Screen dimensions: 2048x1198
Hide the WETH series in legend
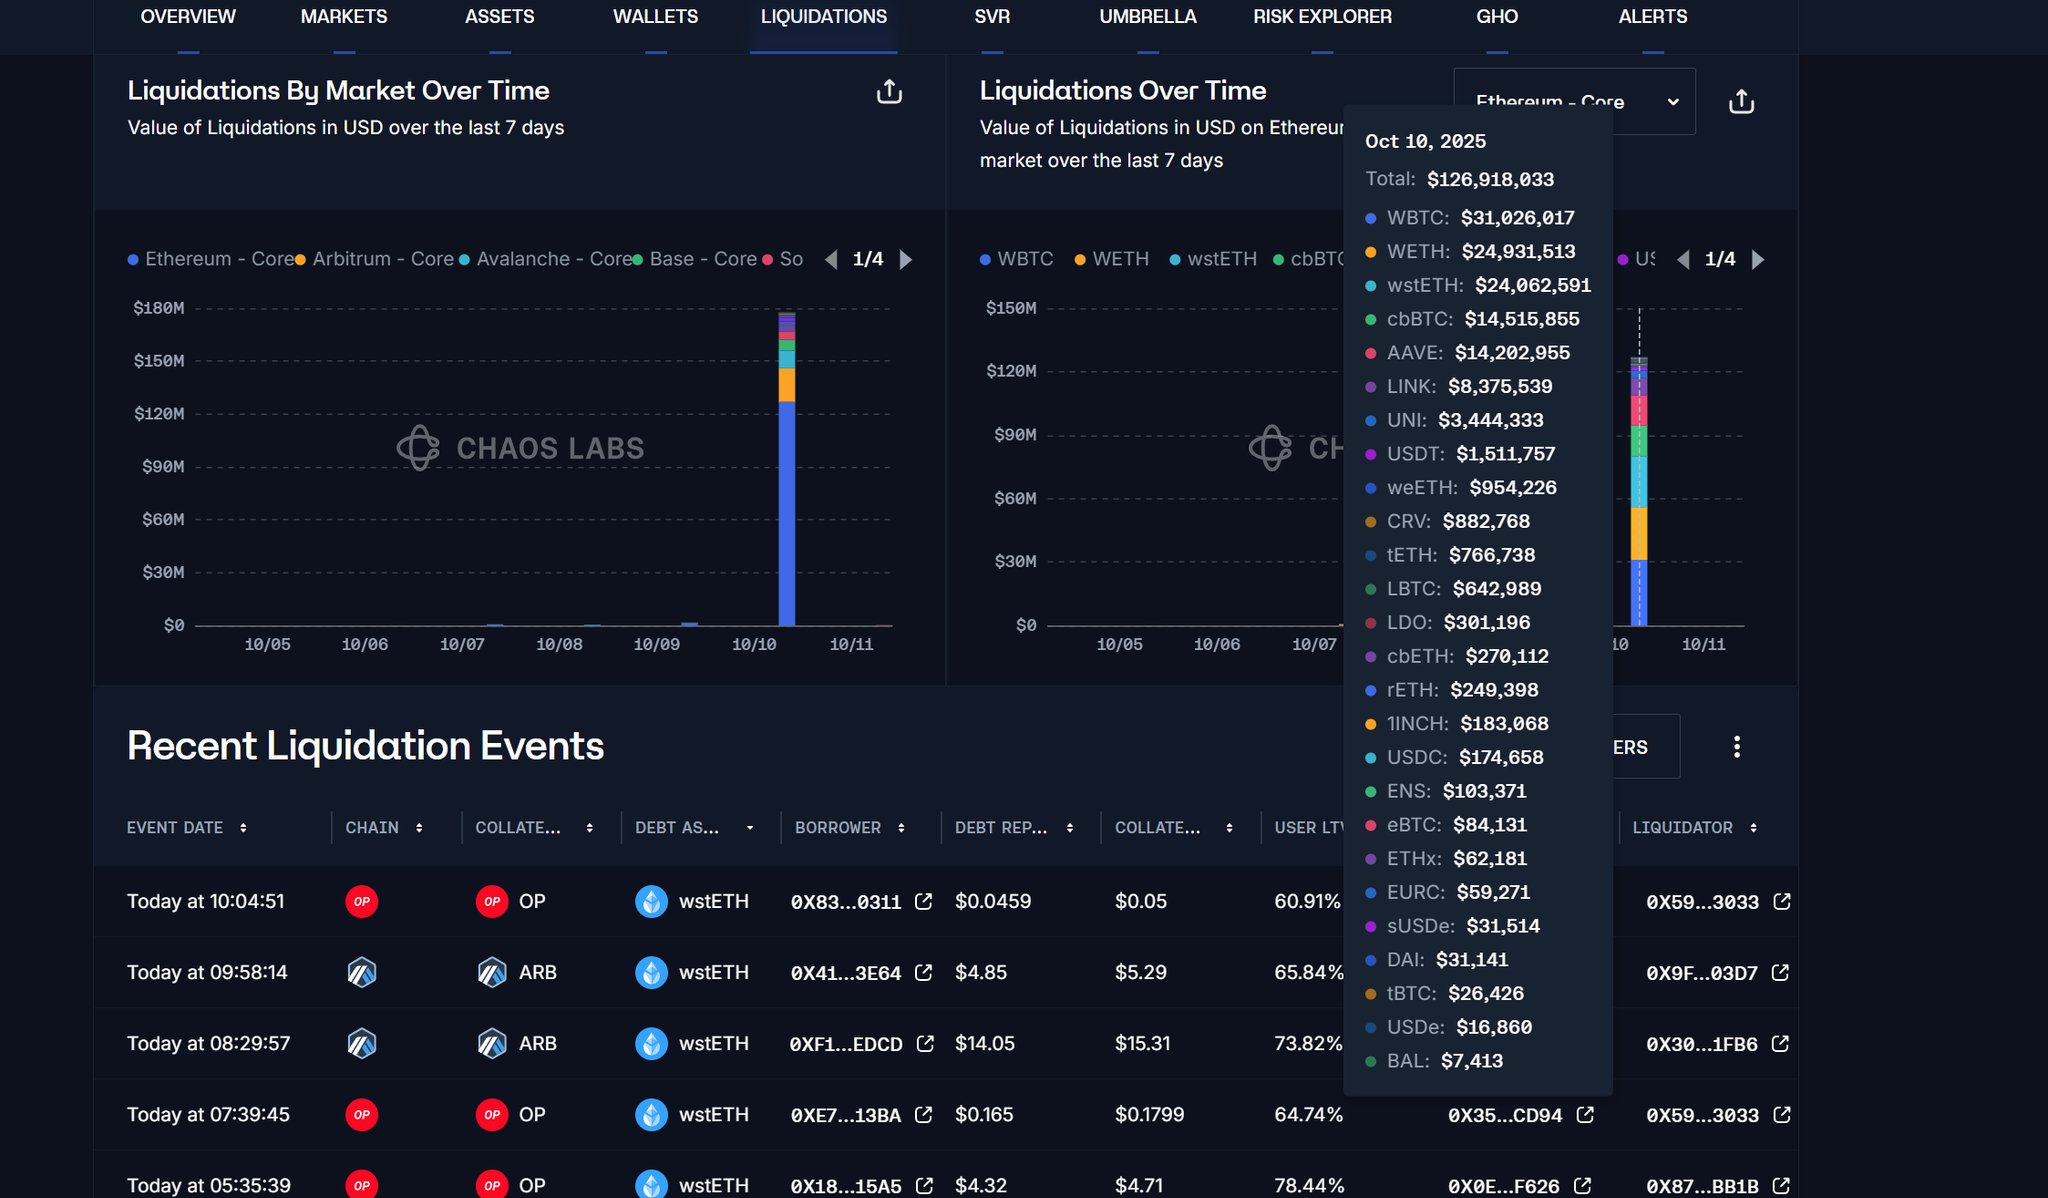coord(1119,259)
